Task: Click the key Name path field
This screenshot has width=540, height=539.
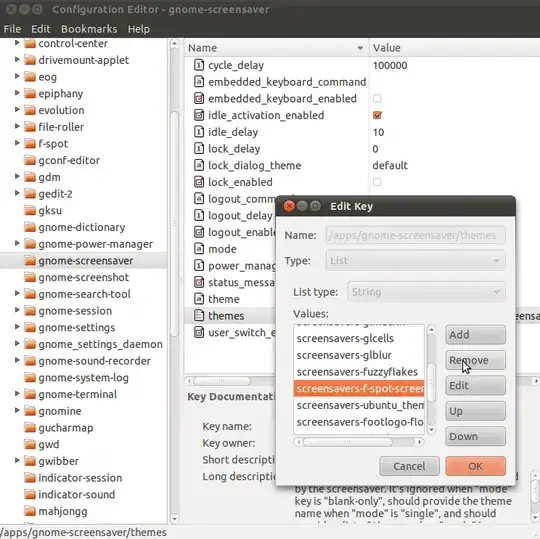Action: tap(416, 235)
